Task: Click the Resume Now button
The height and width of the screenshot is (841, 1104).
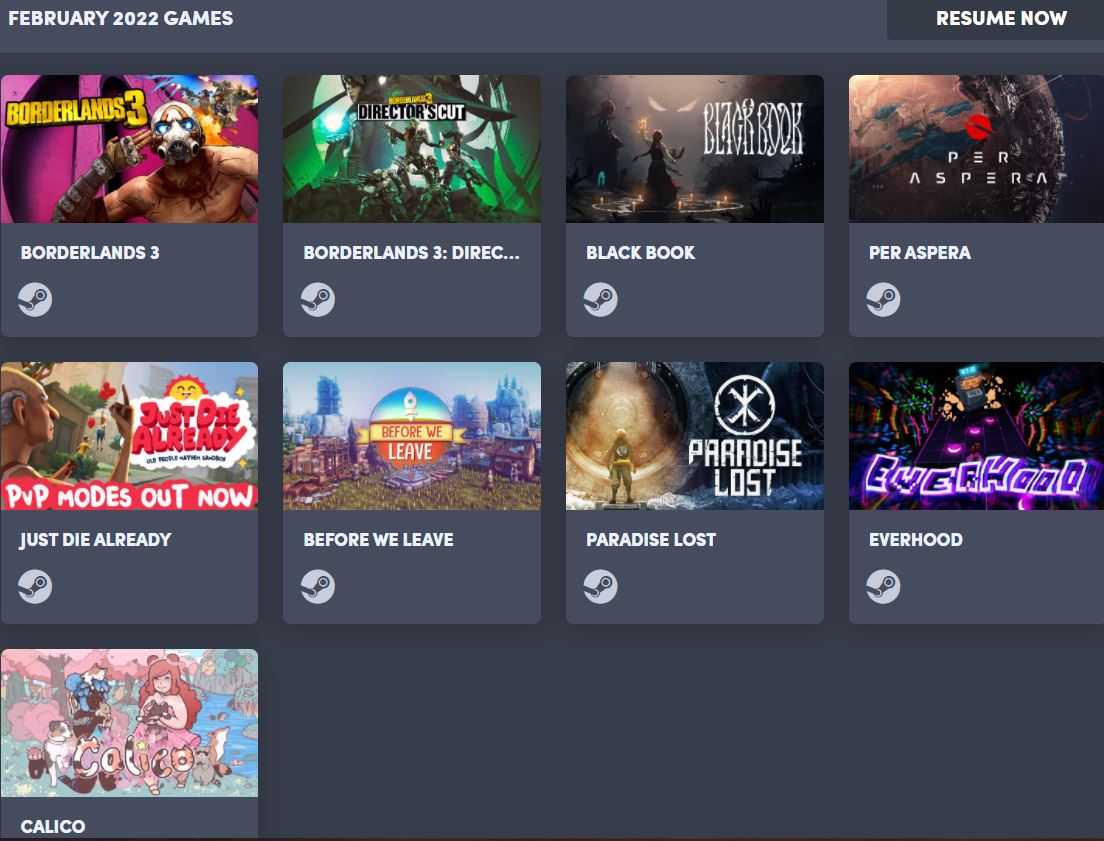Action: (x=1000, y=18)
